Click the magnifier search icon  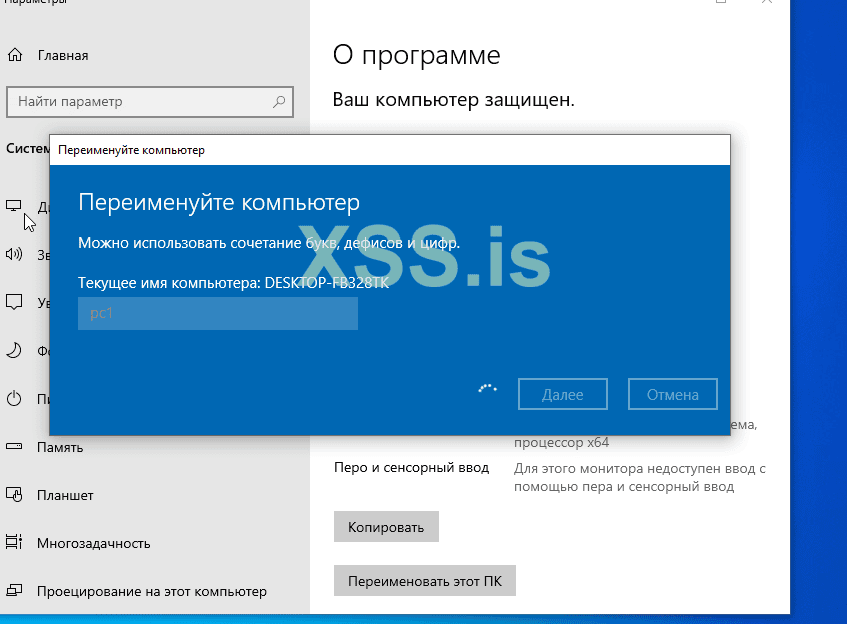pyautogui.click(x=279, y=102)
